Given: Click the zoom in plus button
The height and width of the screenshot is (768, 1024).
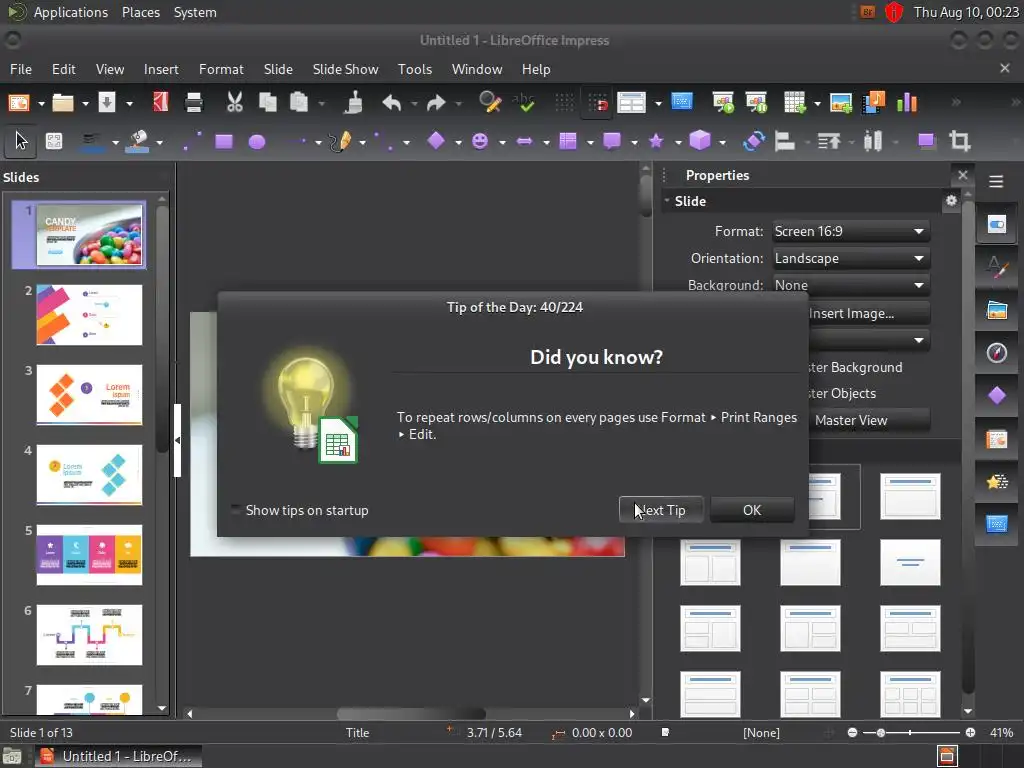Looking at the screenshot, I should pyautogui.click(x=970, y=733).
